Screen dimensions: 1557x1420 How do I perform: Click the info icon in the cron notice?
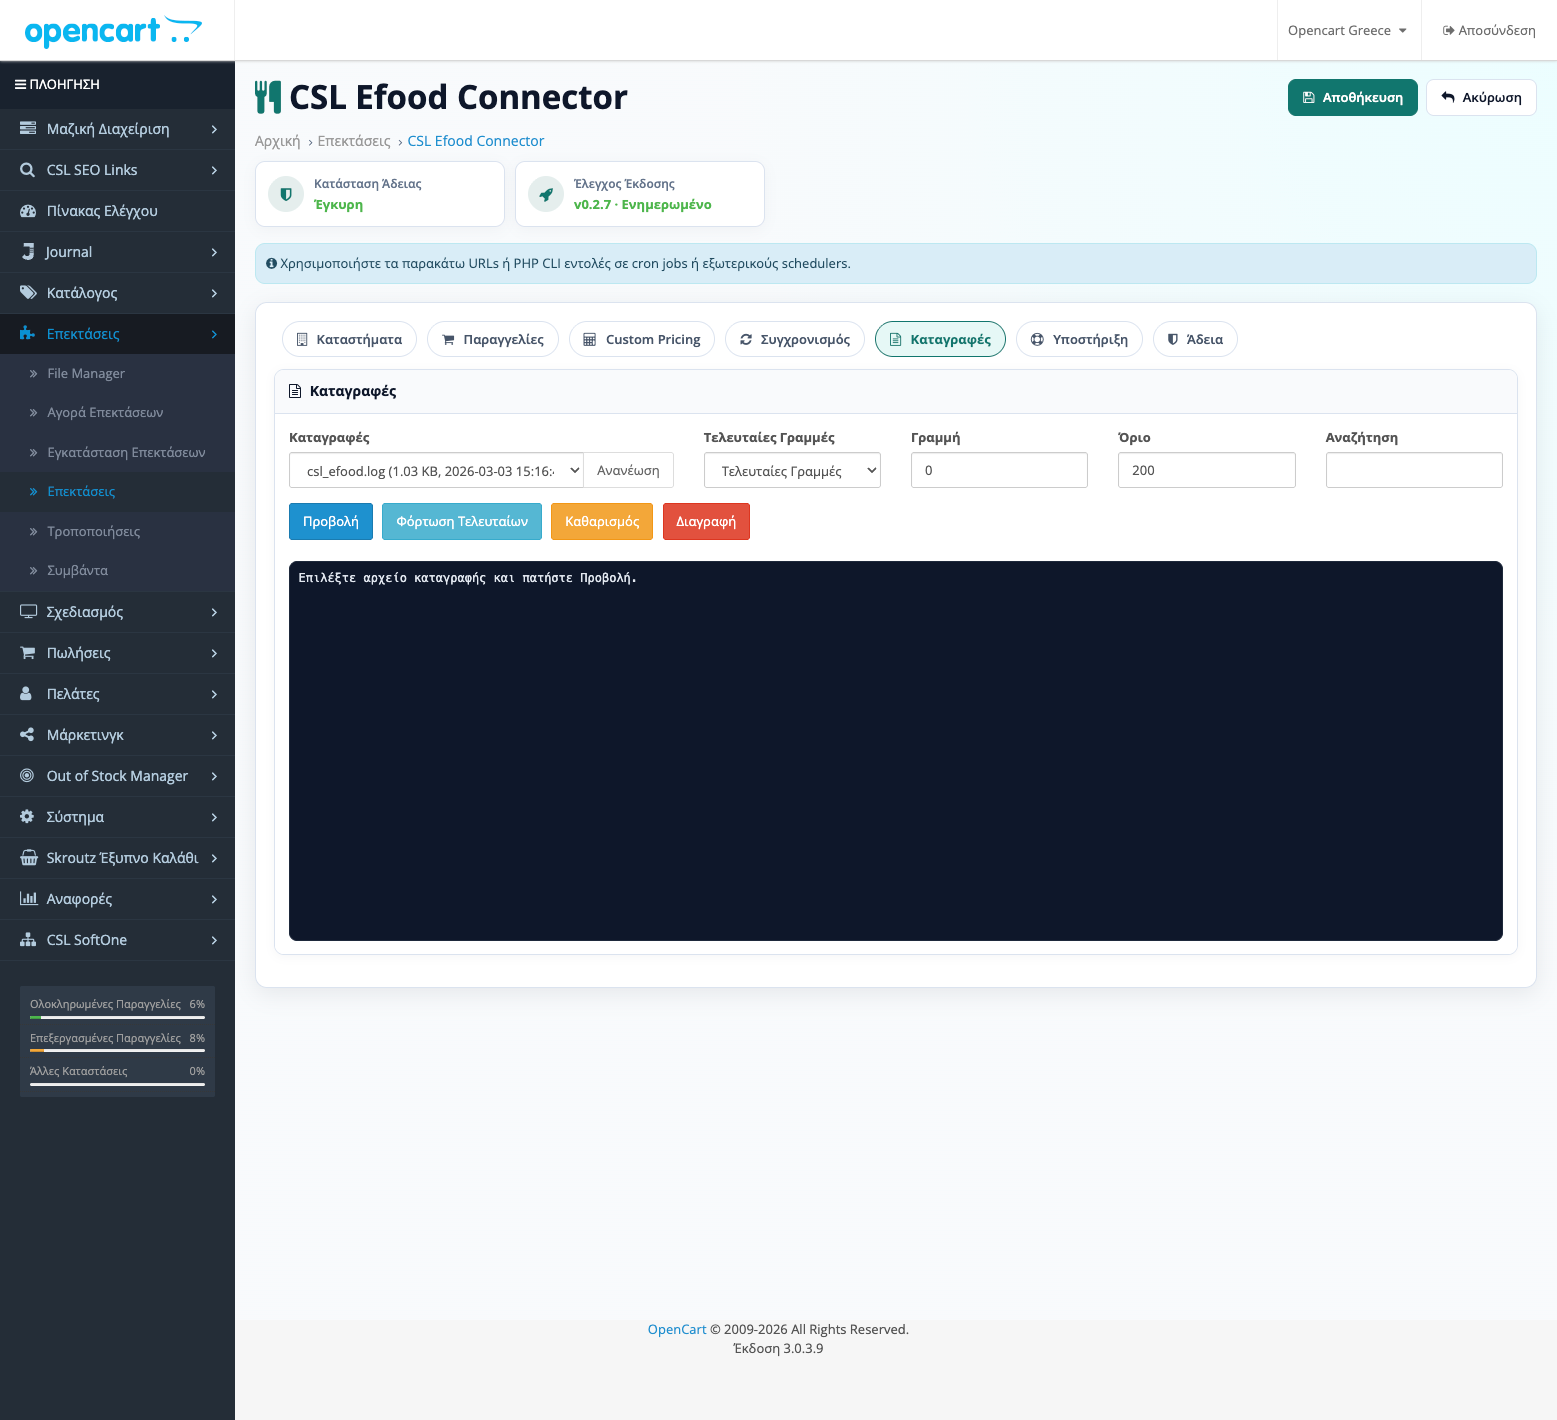pyautogui.click(x=271, y=264)
